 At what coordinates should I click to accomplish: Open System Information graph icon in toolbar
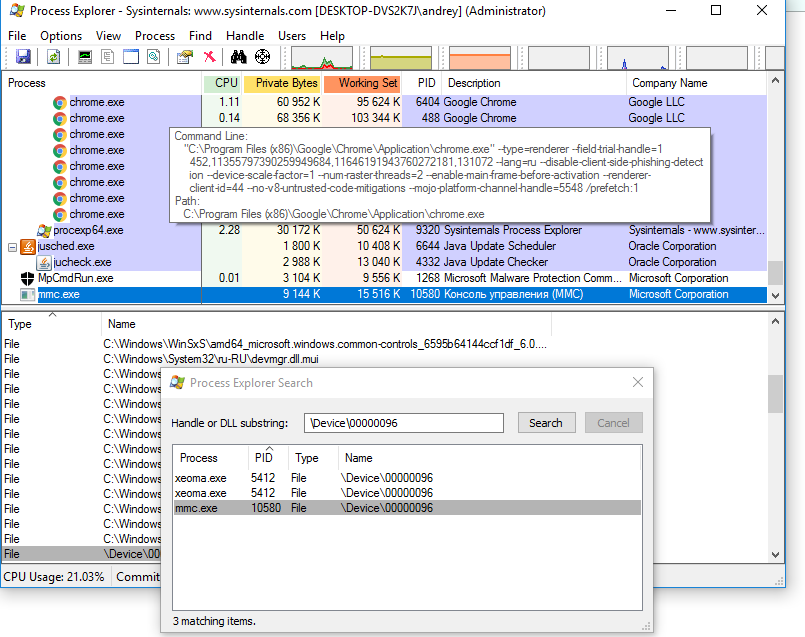(85, 57)
